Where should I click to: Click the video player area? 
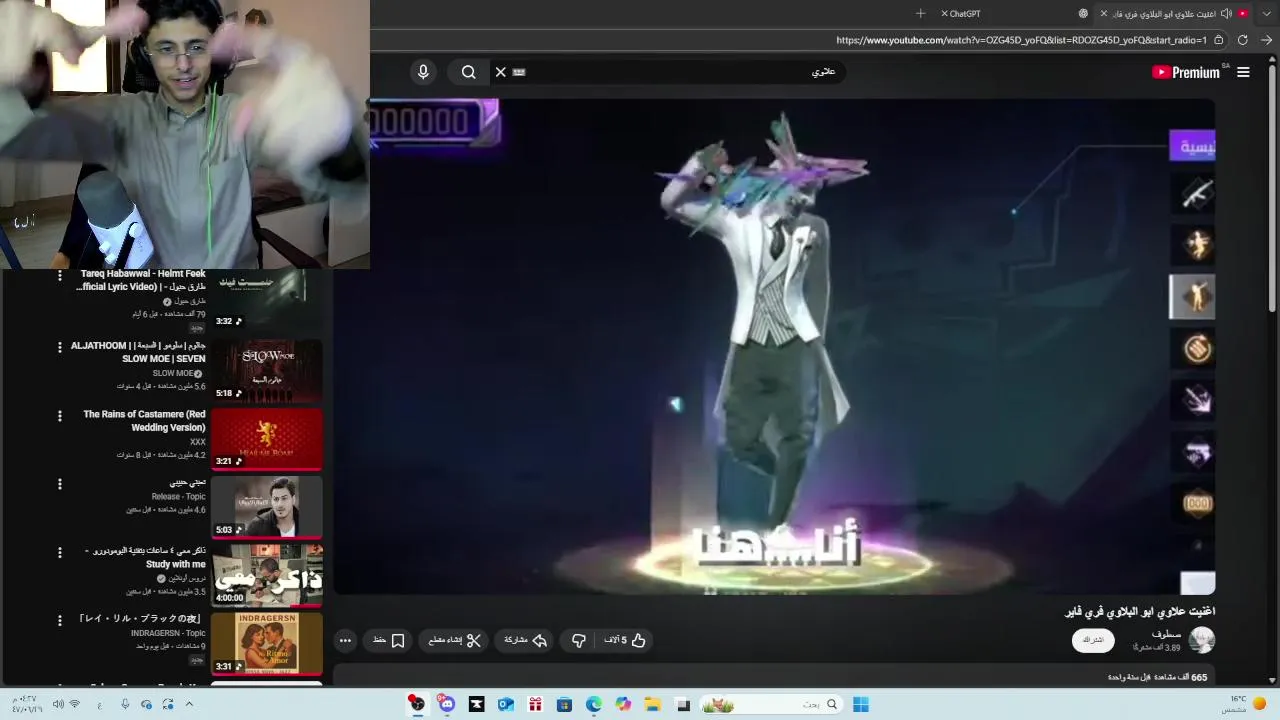pos(774,347)
